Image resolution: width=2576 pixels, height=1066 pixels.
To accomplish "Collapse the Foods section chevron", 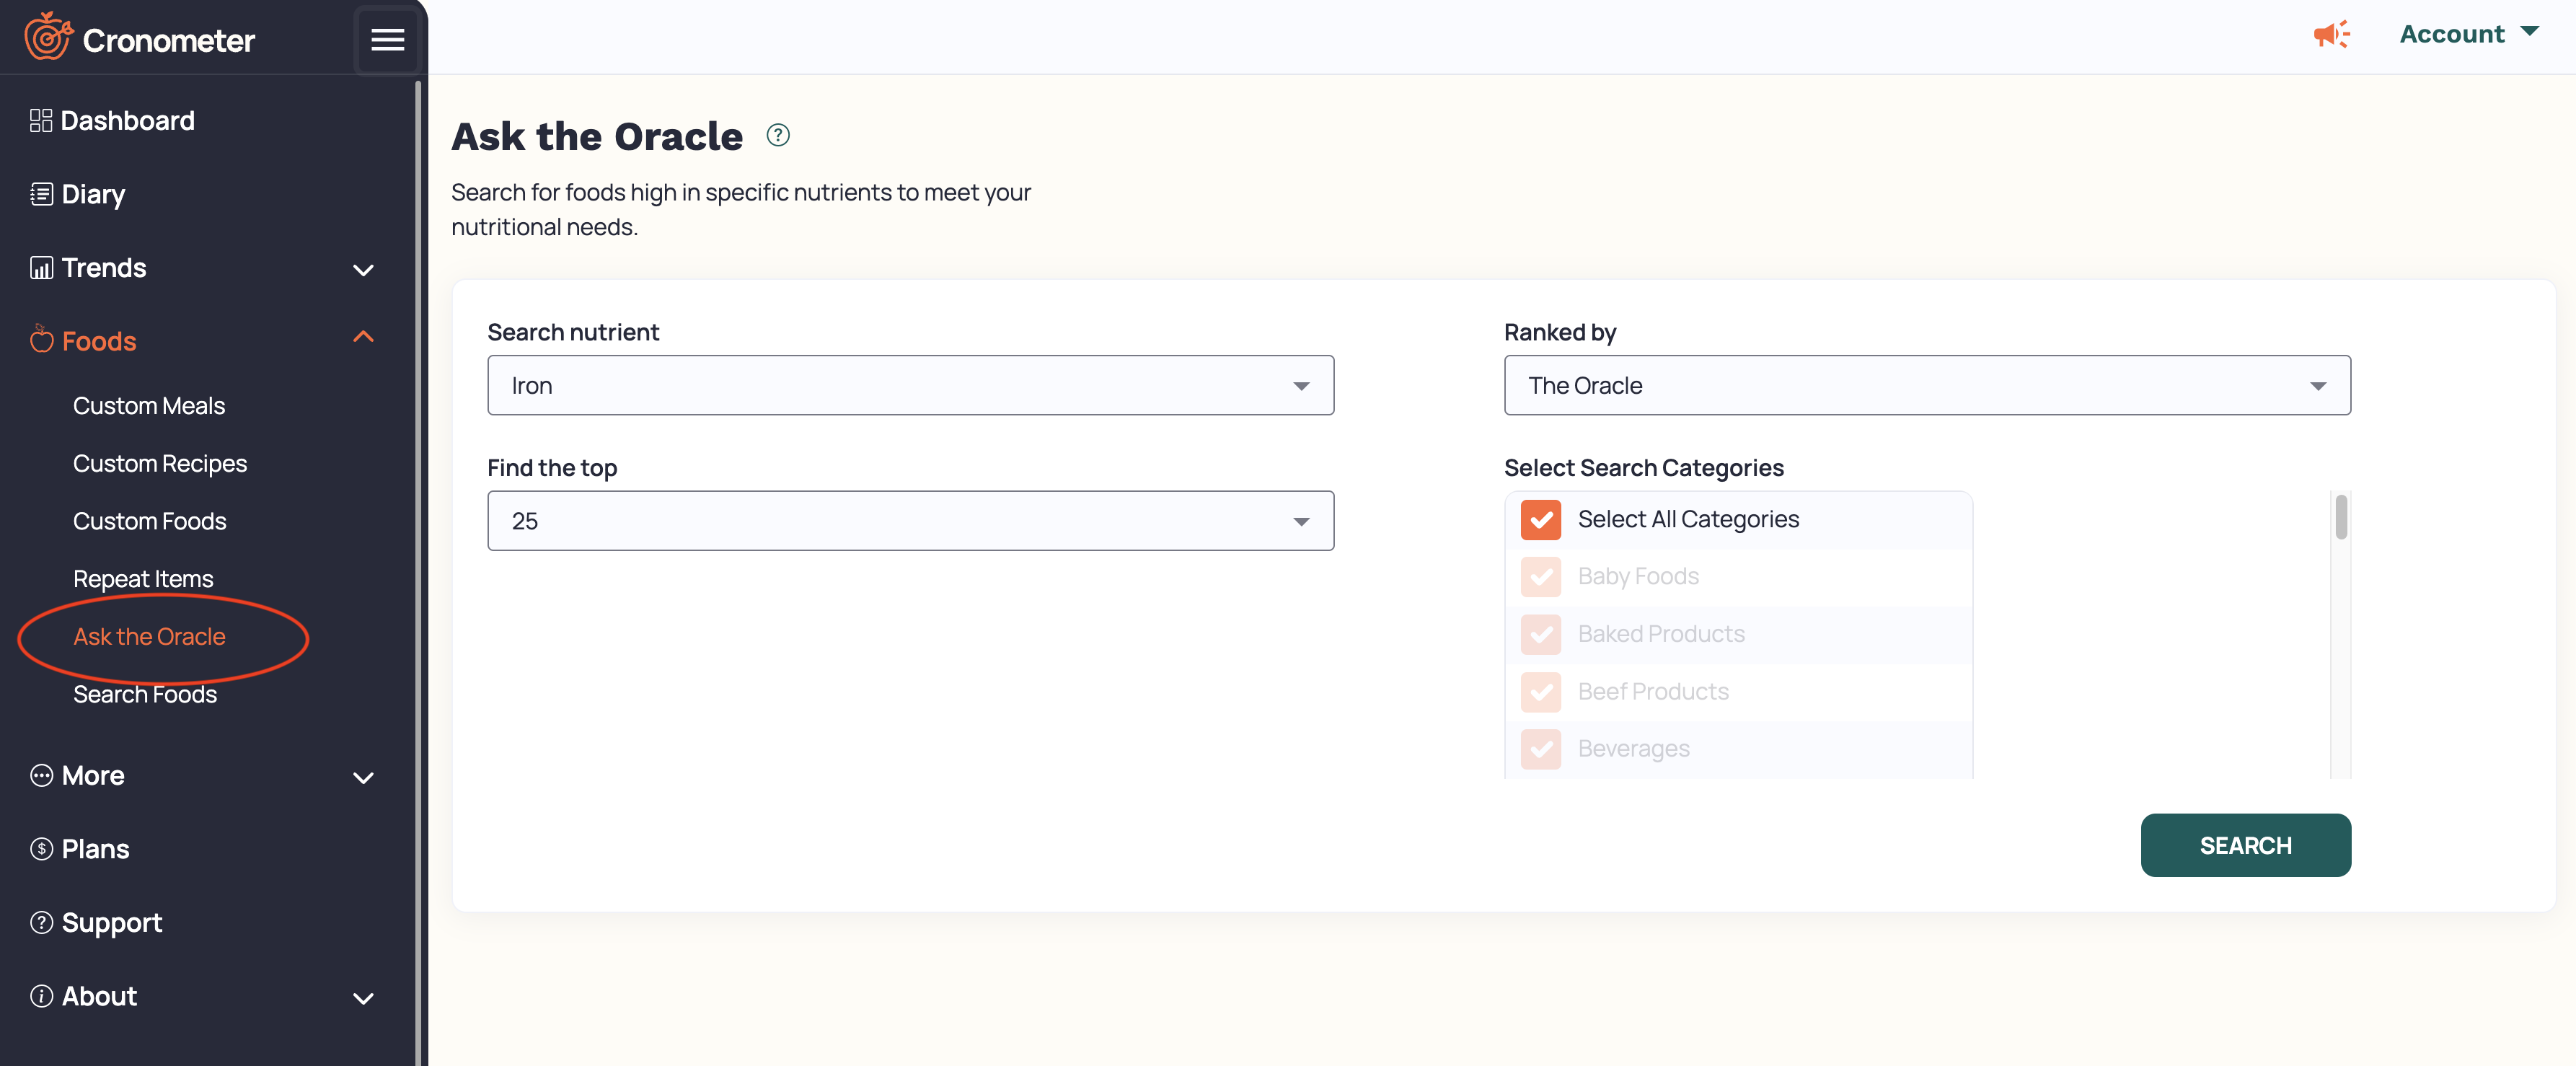I will (363, 337).
